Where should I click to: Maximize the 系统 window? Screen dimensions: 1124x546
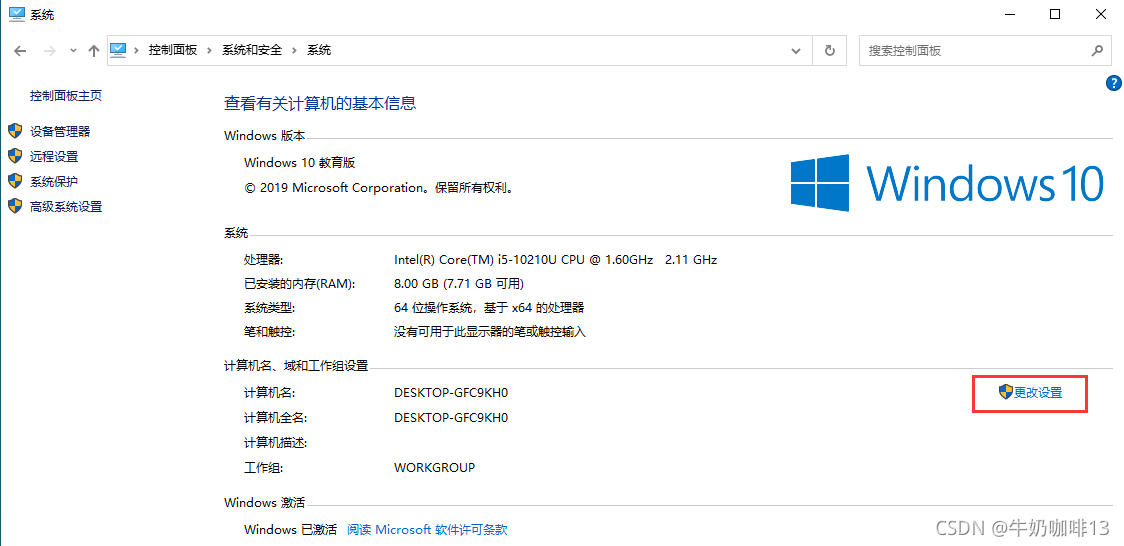(1054, 14)
